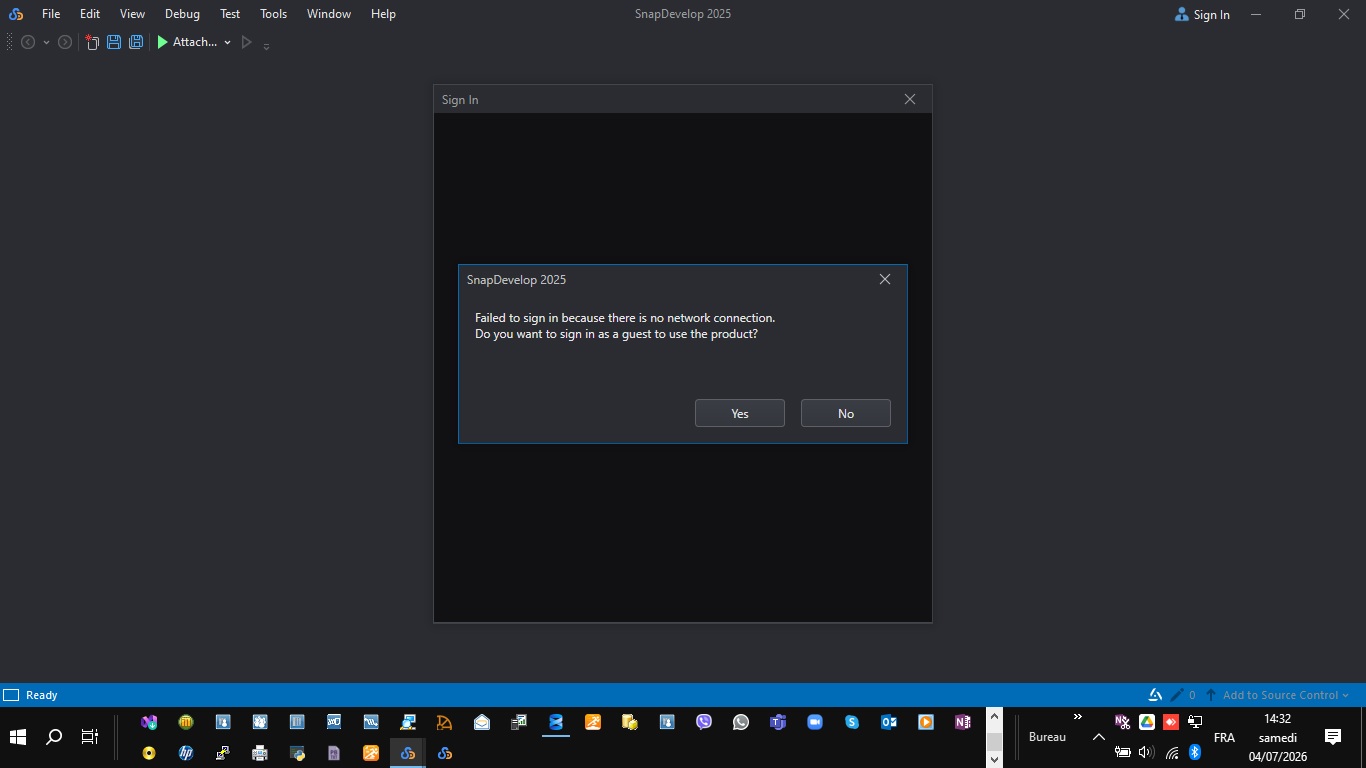Open the Visual Studio taskbar icon

tap(149, 722)
